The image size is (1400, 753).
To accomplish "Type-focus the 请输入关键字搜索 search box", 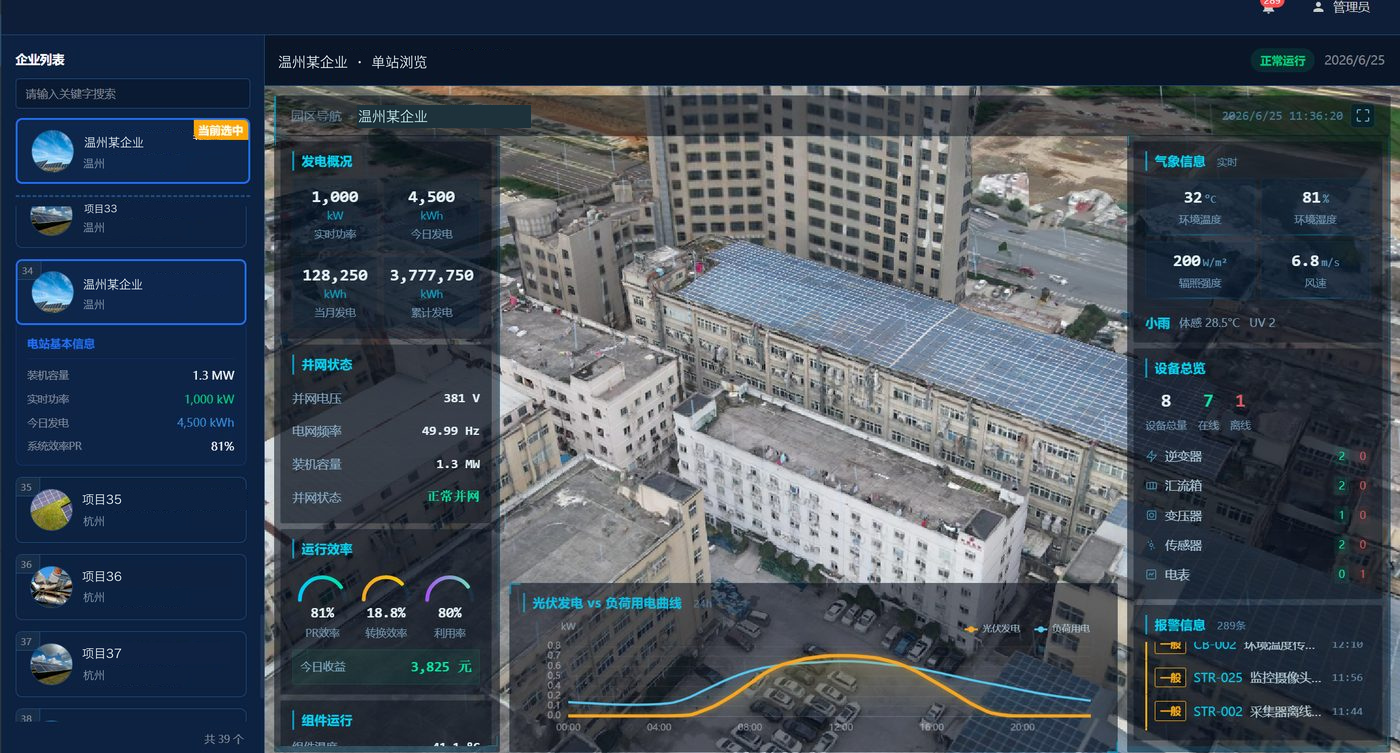I will [132, 94].
